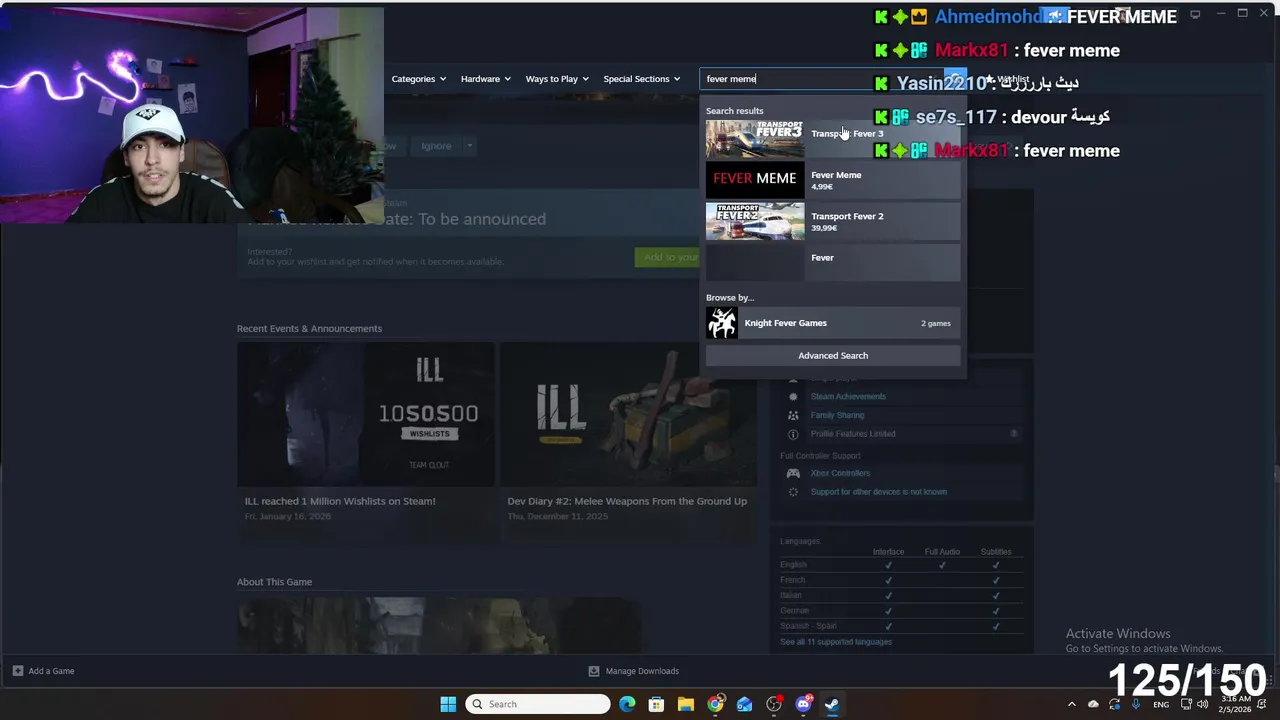Click the Italian language row
1280x720 pixels.
[x=900, y=595]
